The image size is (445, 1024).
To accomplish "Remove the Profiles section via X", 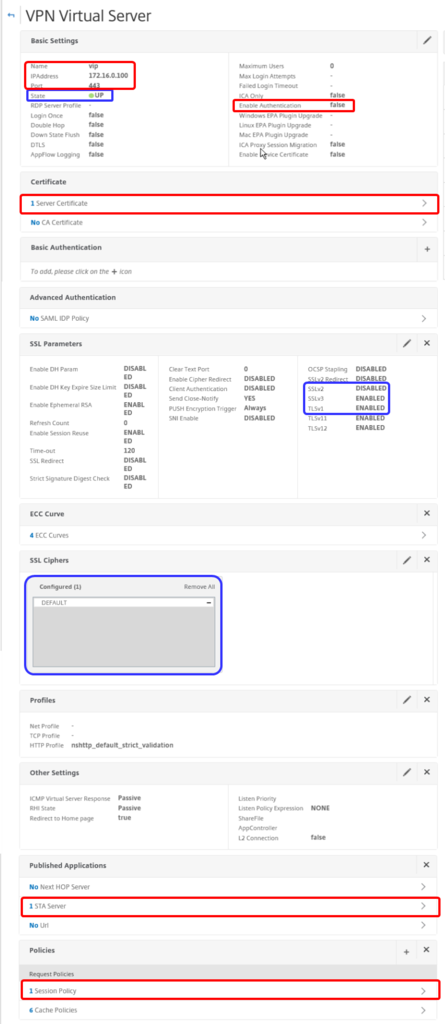I will click(x=427, y=699).
